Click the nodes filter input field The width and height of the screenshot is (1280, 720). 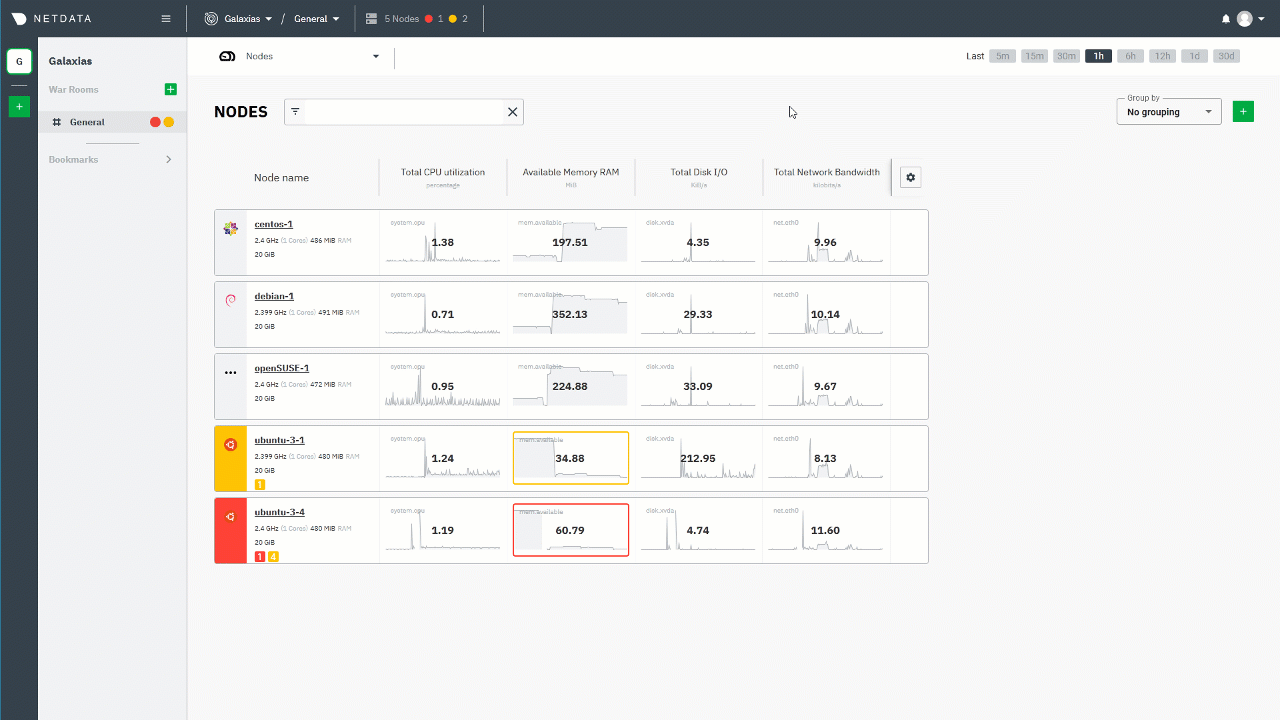coord(404,112)
